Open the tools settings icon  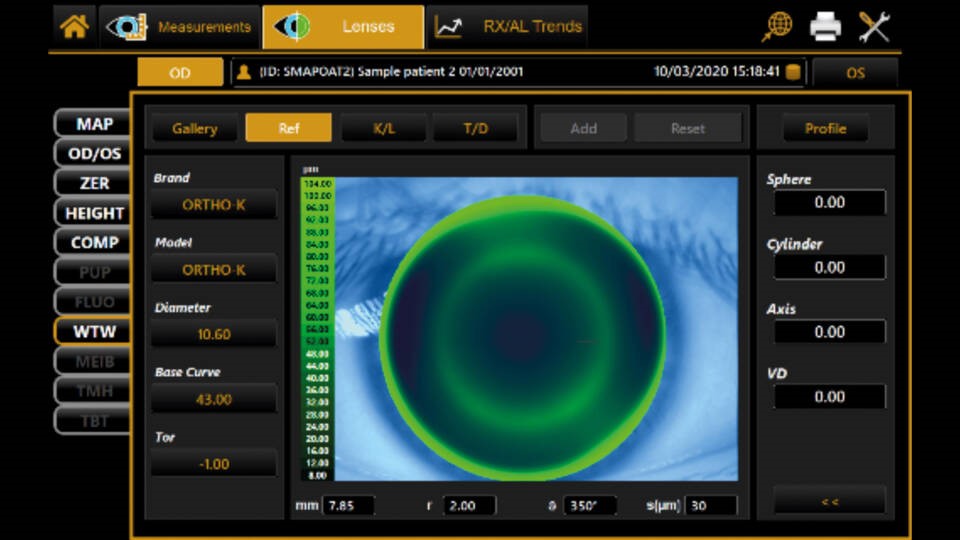point(874,27)
